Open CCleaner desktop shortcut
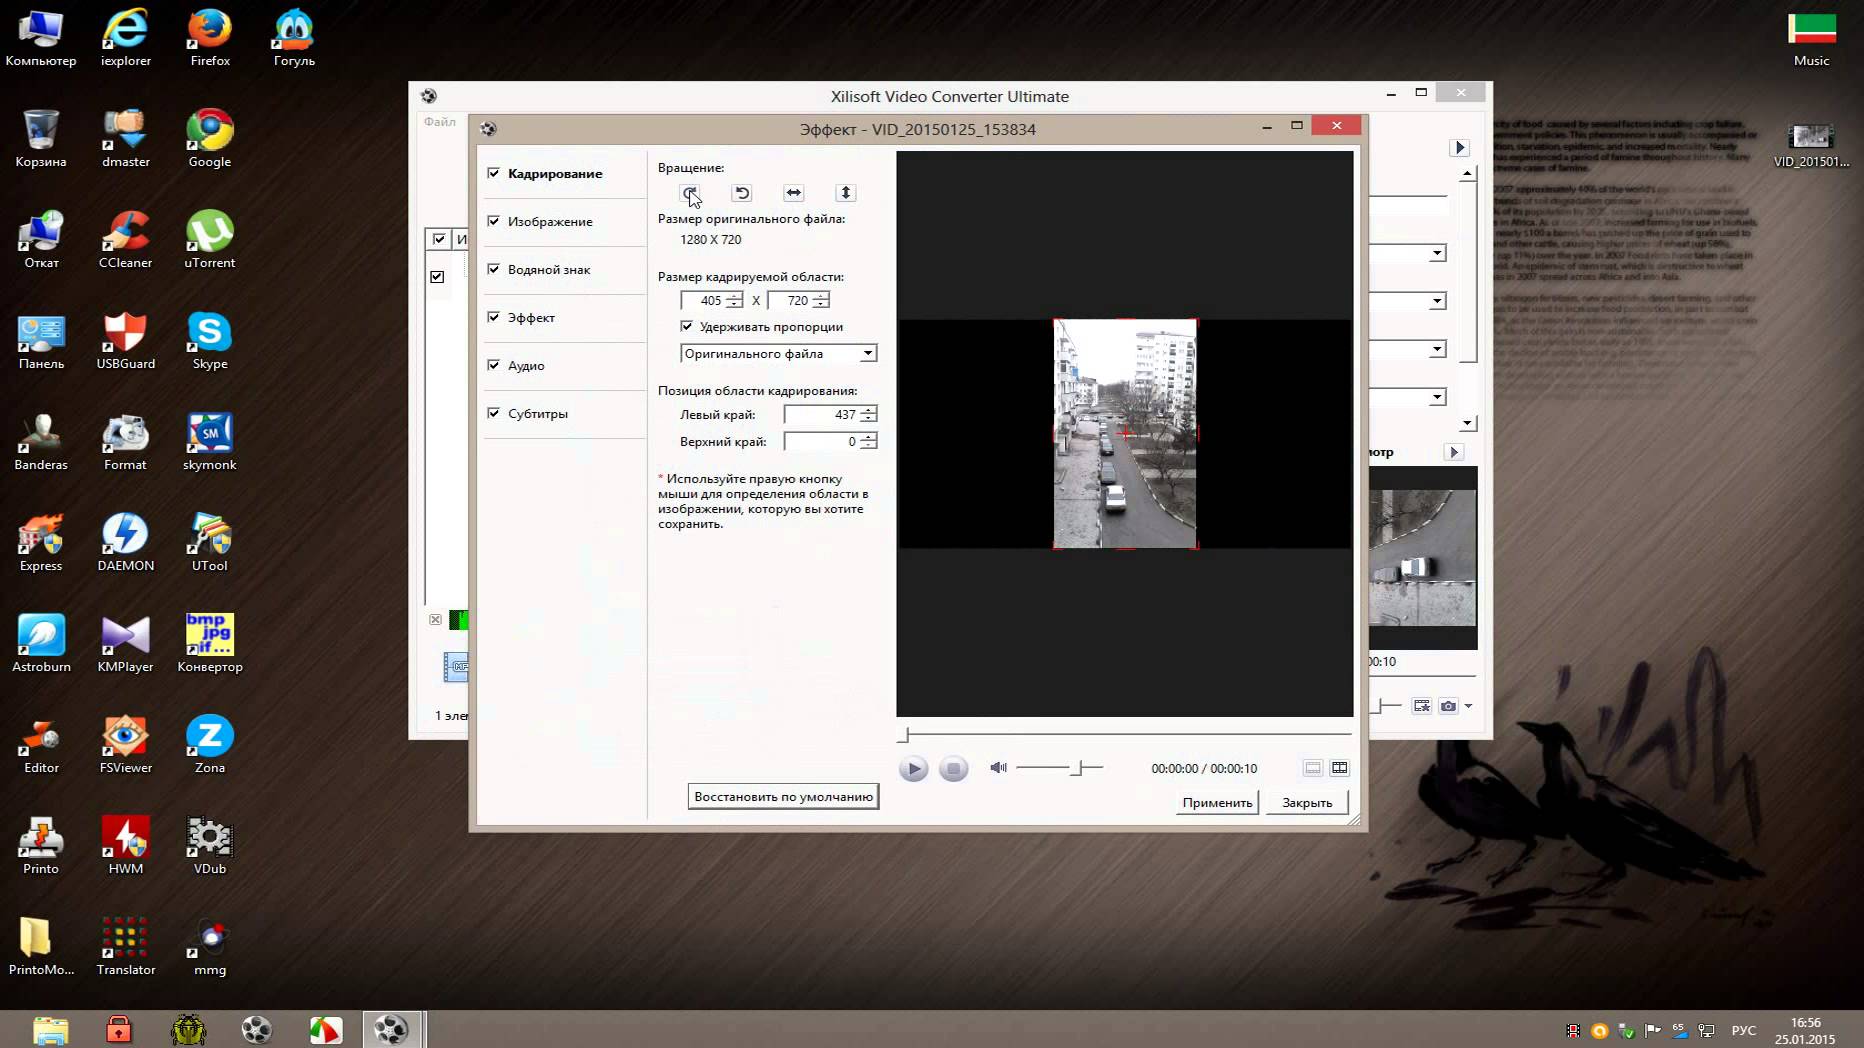 point(126,240)
